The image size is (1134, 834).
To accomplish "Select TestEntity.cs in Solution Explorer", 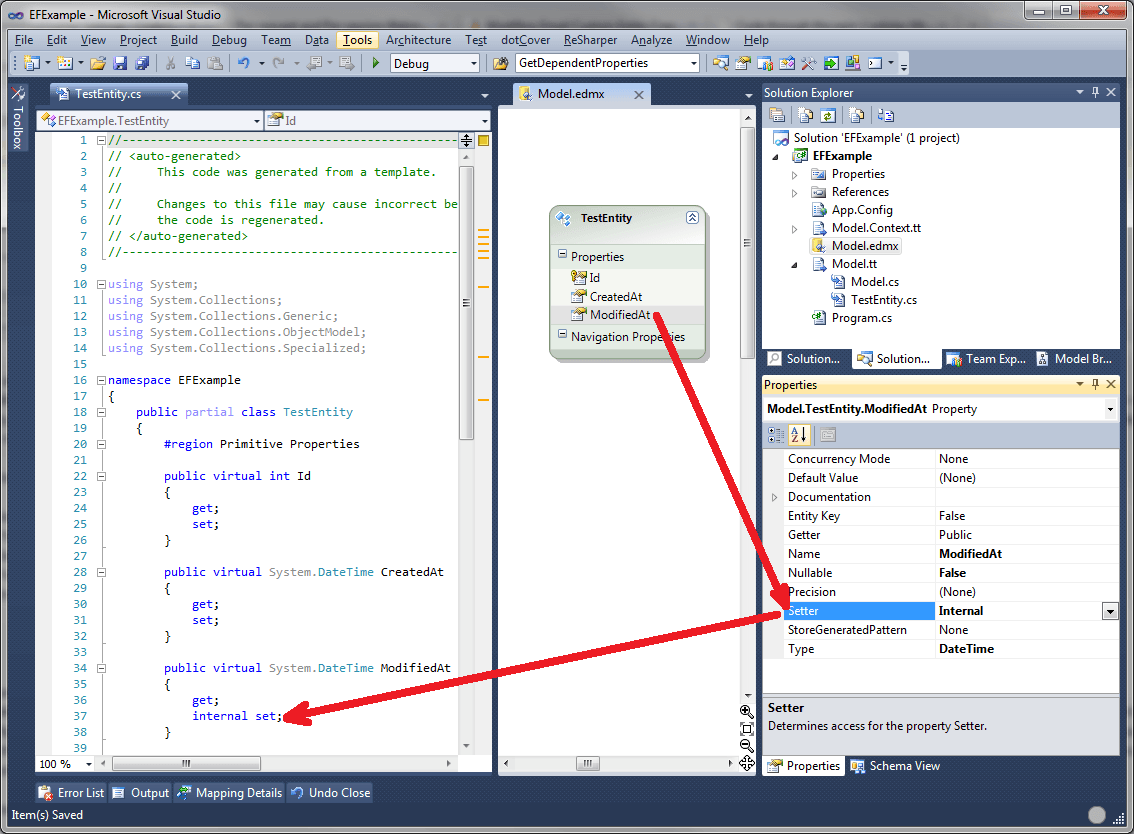I will pyautogui.click(x=883, y=300).
